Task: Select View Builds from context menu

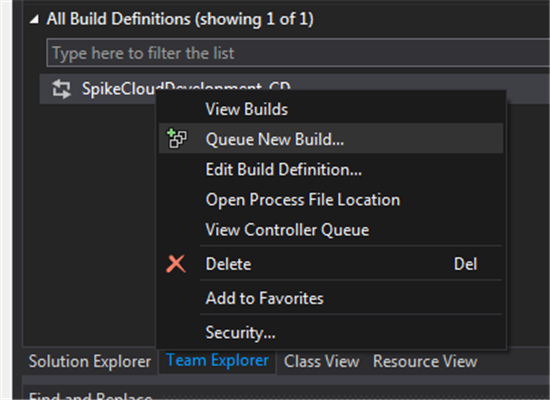Action: point(247,109)
